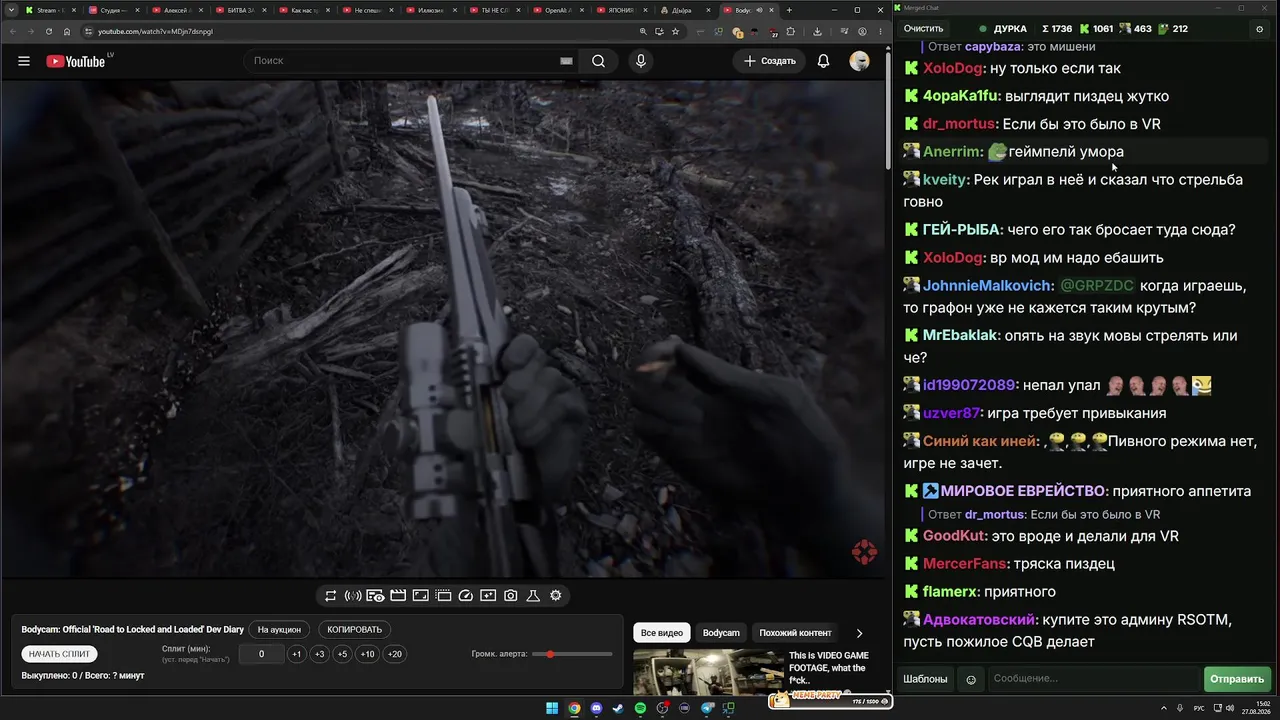Switch to the Stream browser tab

50,10
